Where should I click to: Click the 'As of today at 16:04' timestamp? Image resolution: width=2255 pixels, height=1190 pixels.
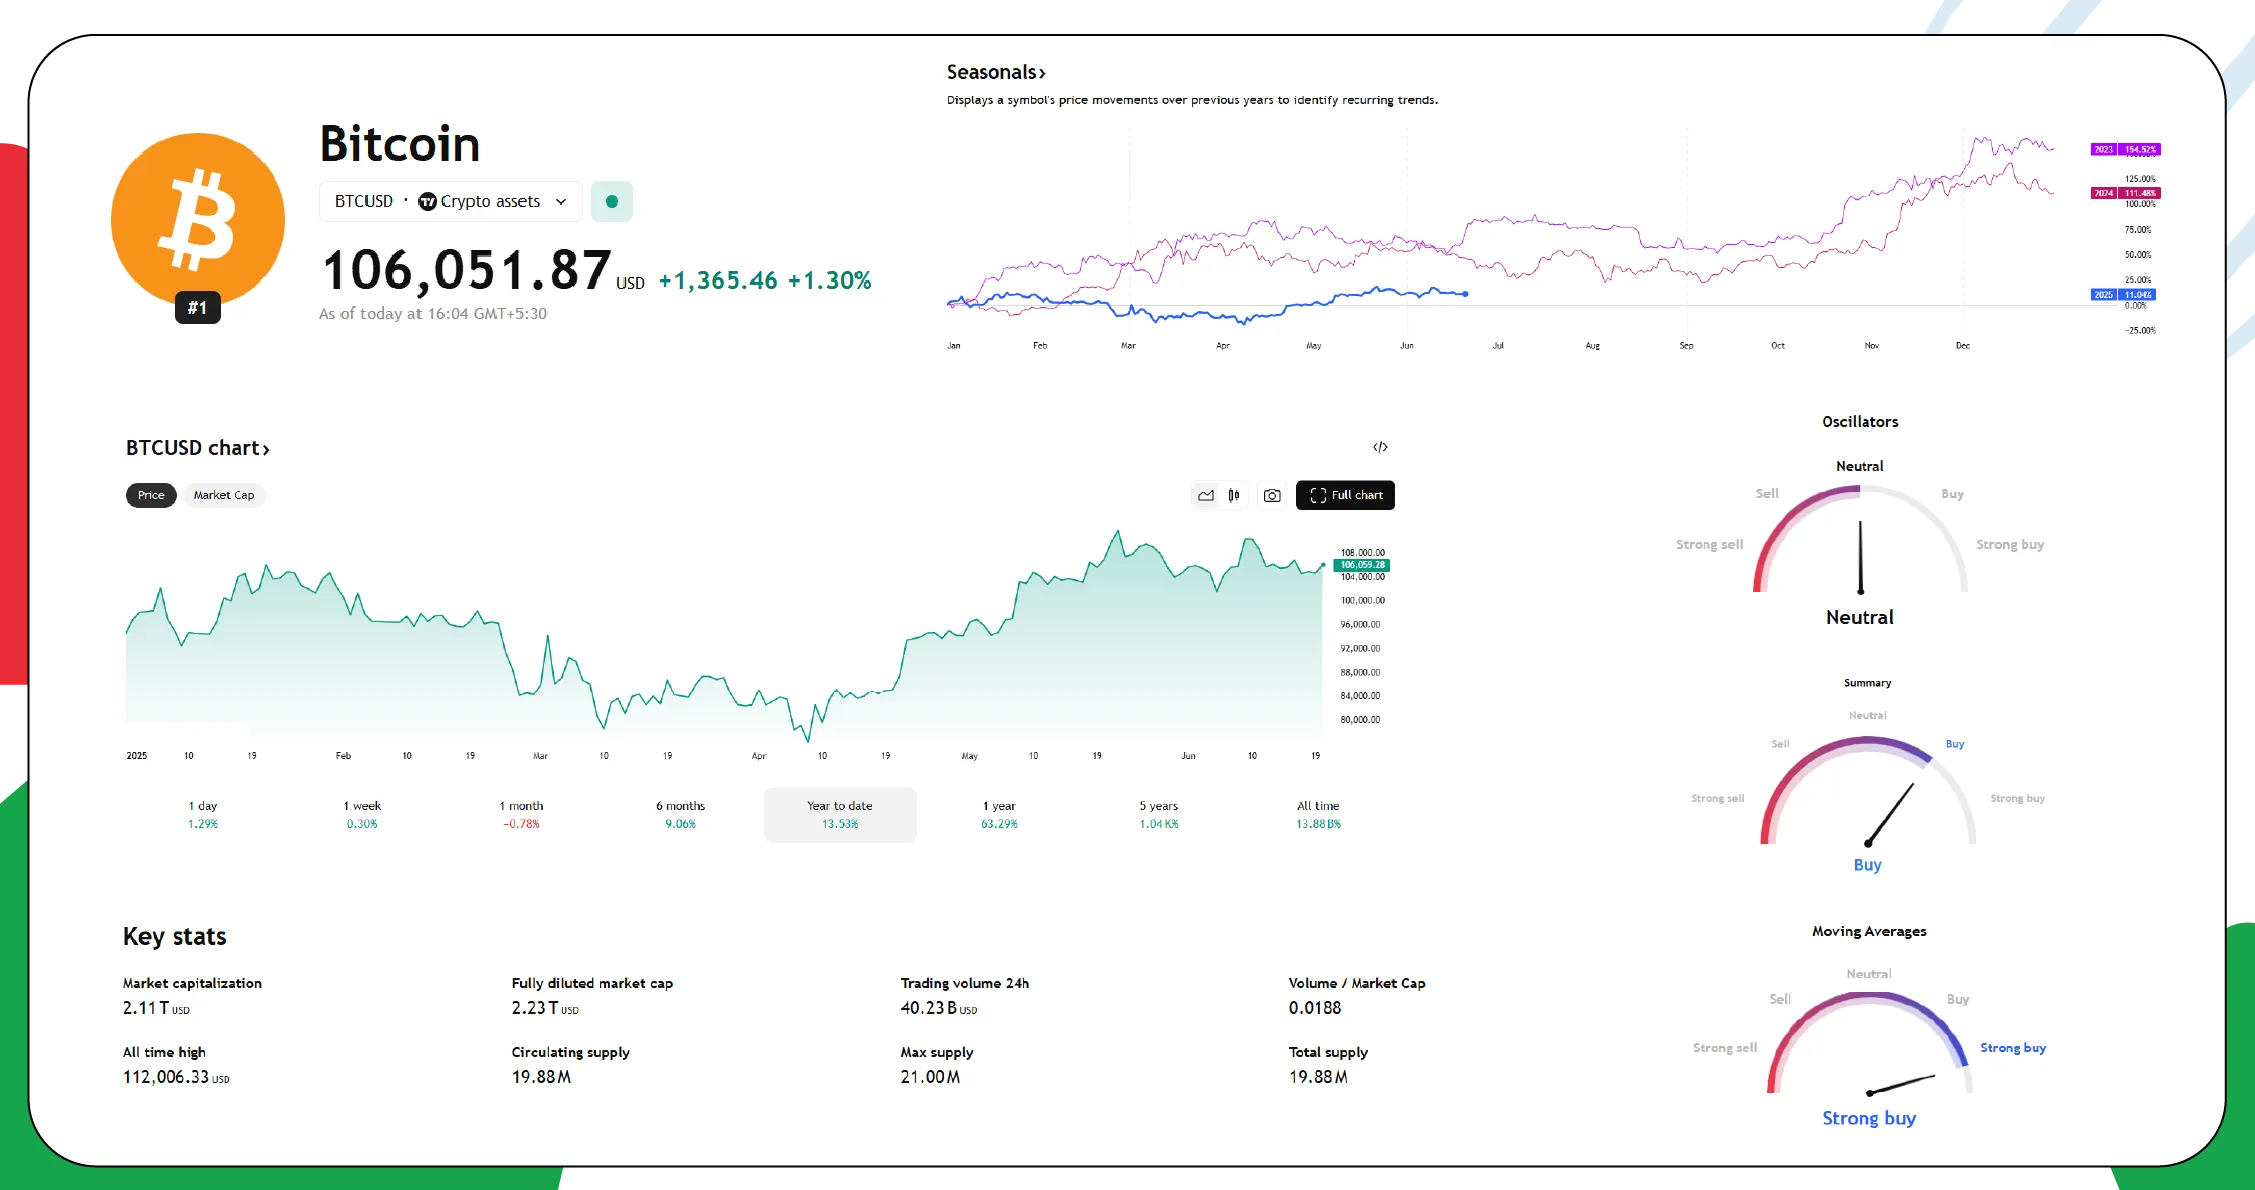tap(433, 314)
